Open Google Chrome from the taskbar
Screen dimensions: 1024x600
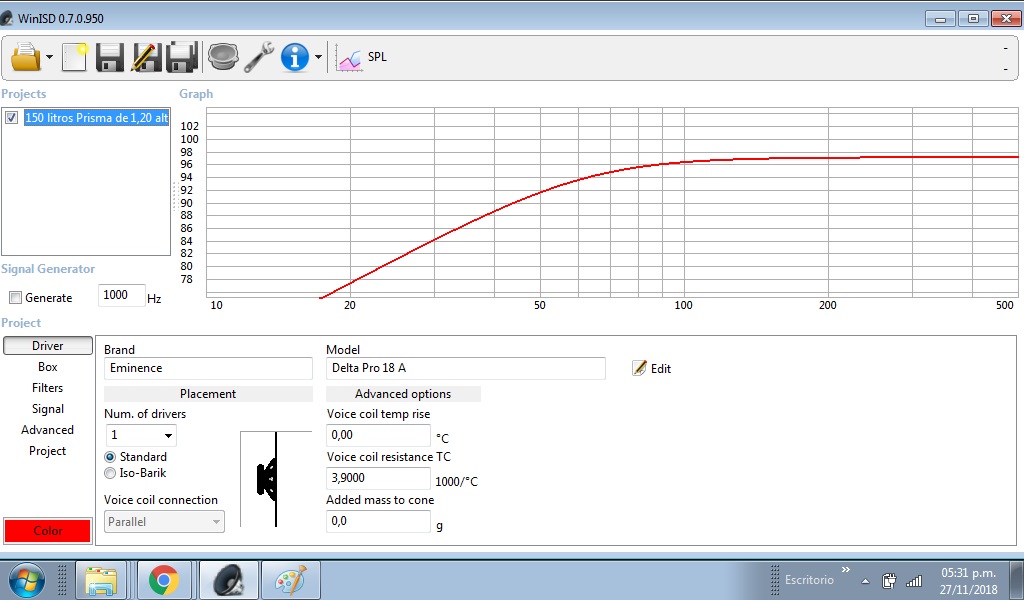click(x=164, y=580)
